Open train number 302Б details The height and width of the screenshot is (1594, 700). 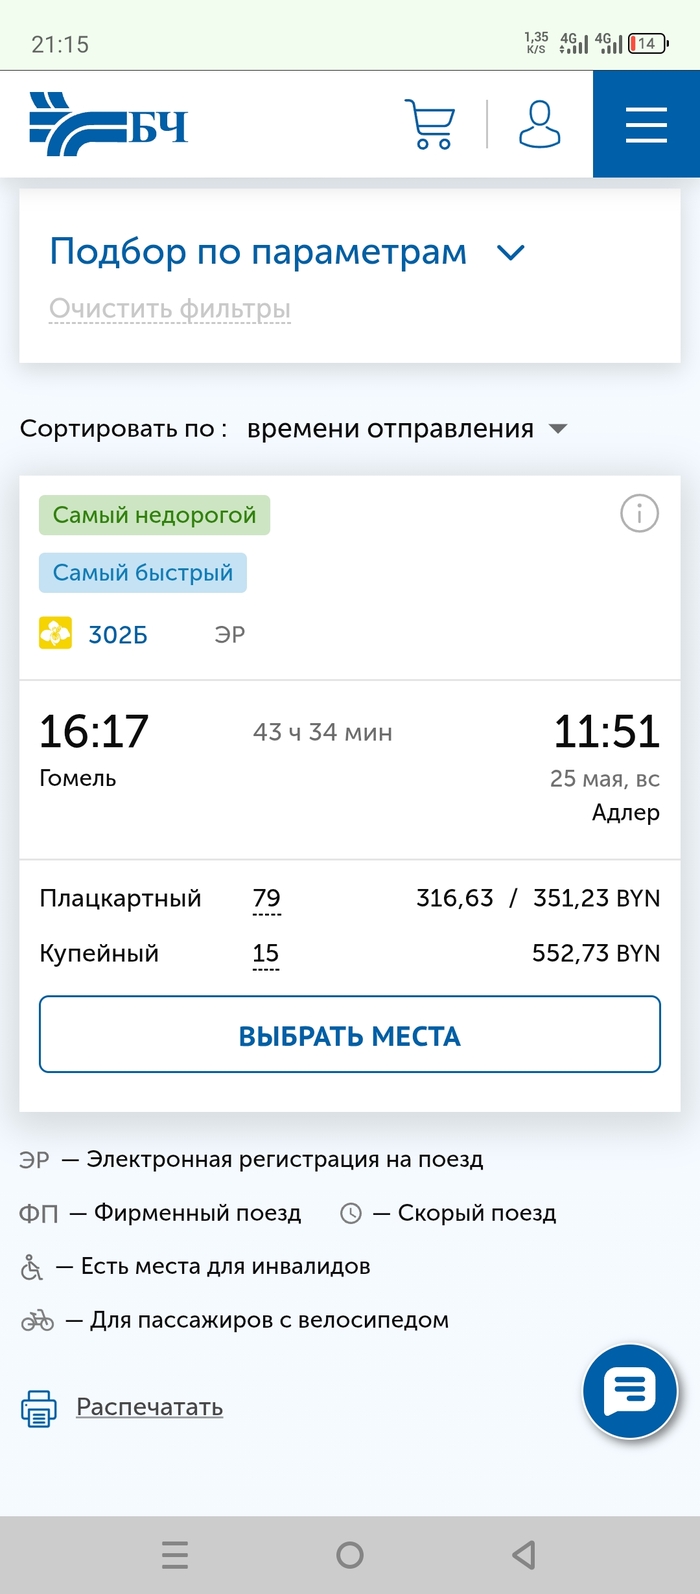(x=118, y=635)
